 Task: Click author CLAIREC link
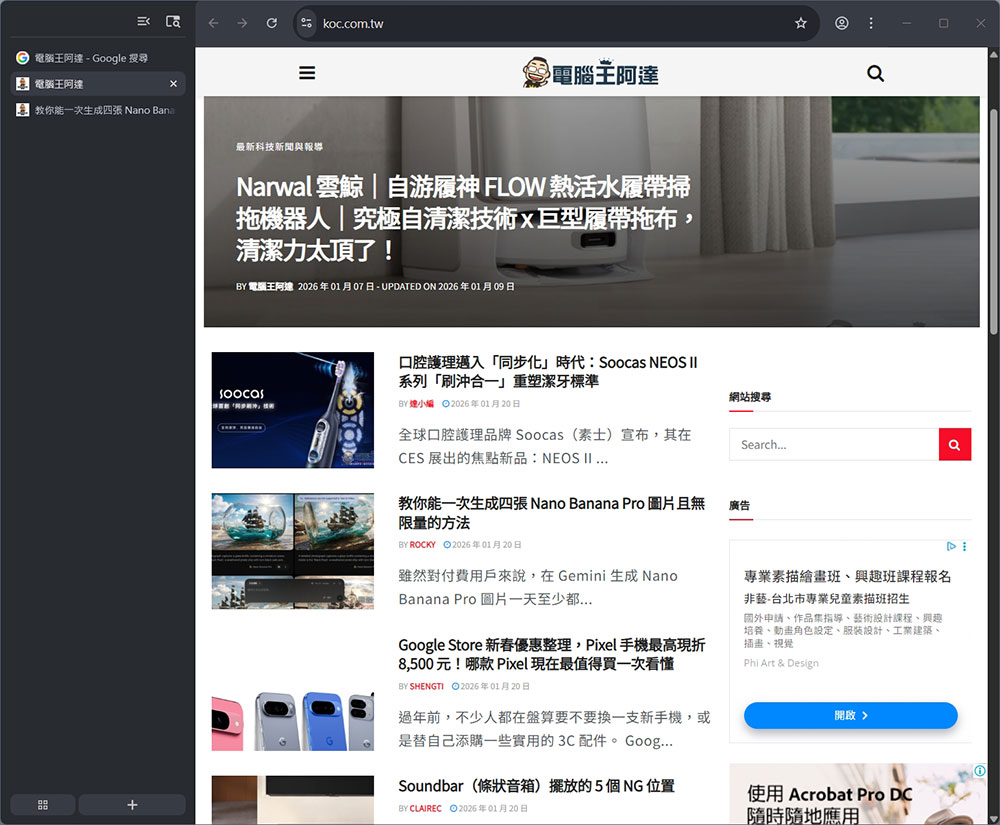tap(425, 808)
